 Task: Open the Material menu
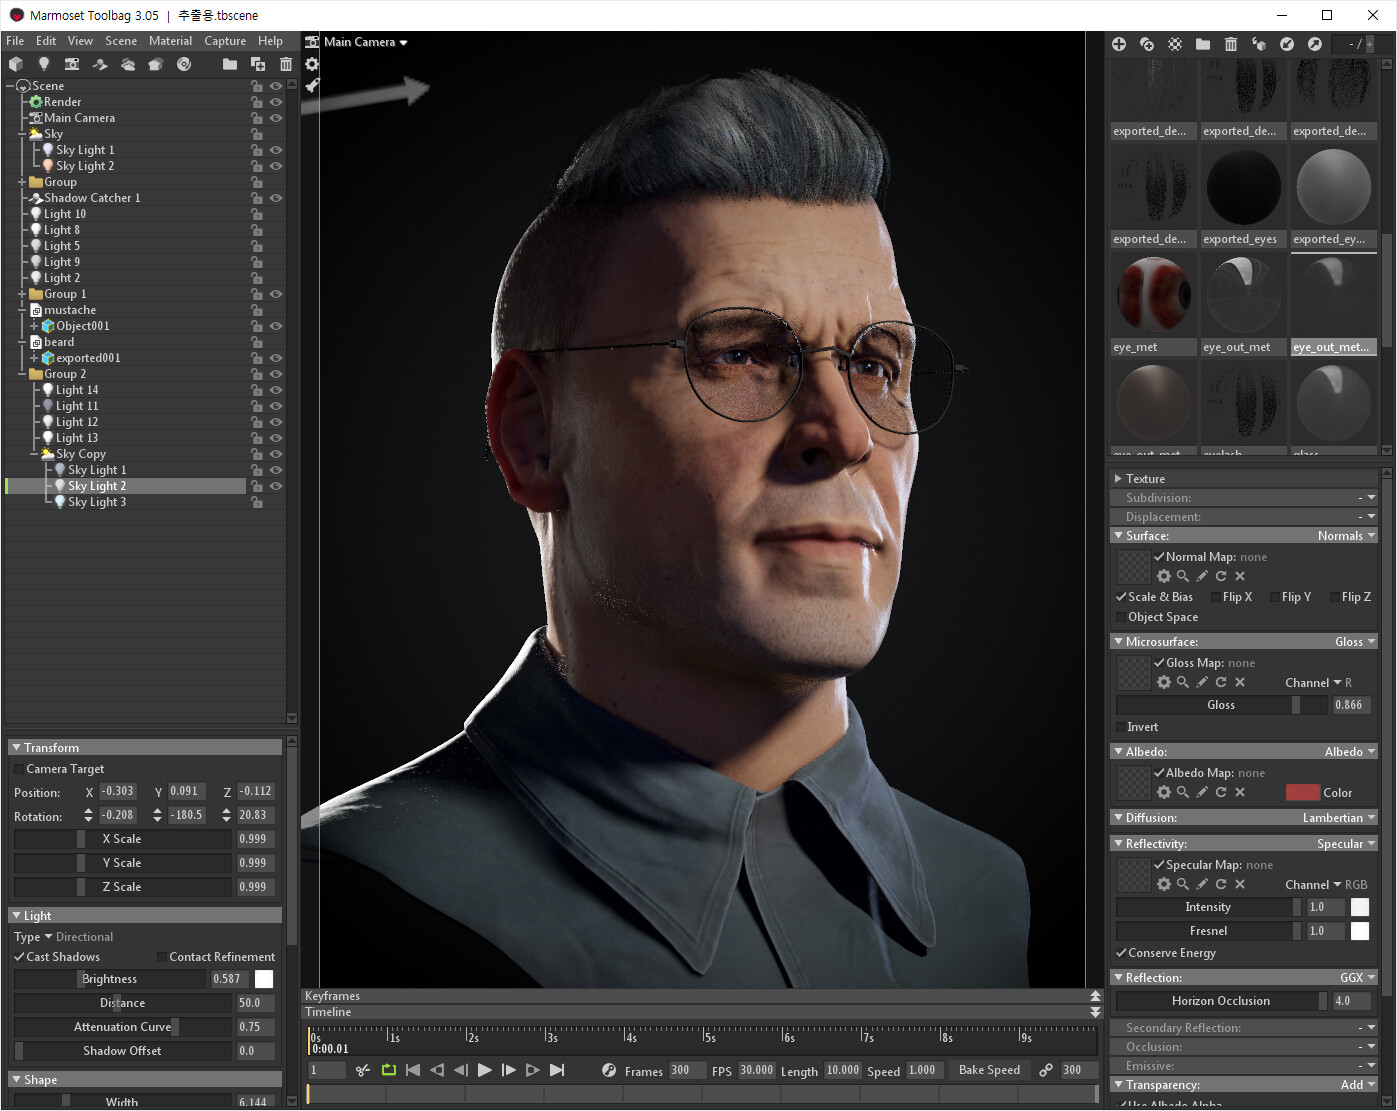tap(170, 41)
